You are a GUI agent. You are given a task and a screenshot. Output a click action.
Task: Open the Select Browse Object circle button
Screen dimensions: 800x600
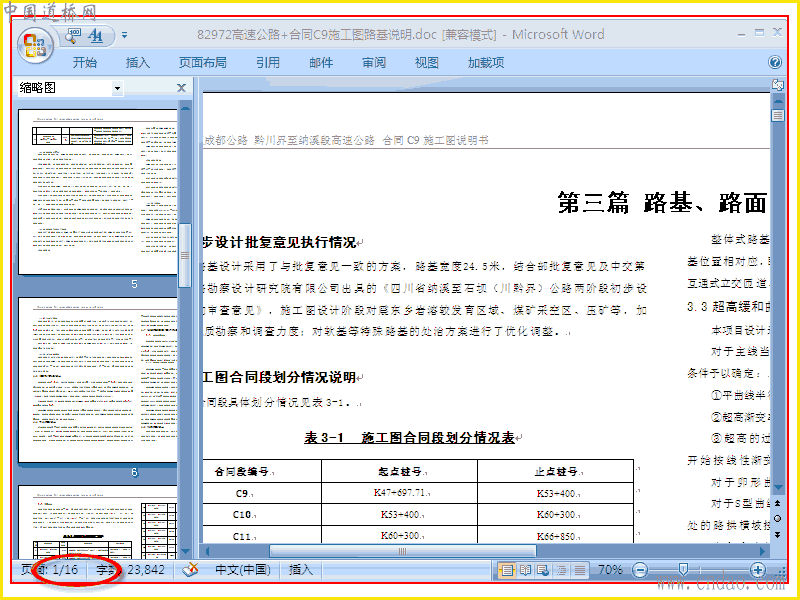[778, 518]
